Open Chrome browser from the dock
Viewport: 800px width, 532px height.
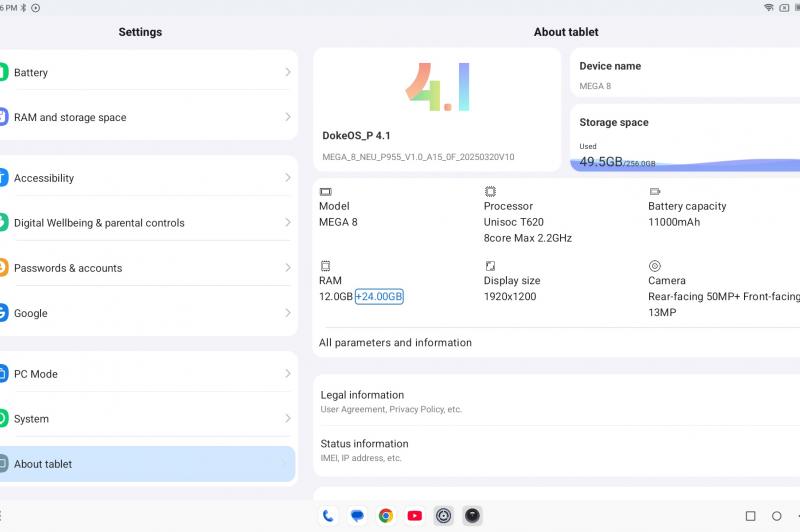pyautogui.click(x=386, y=516)
